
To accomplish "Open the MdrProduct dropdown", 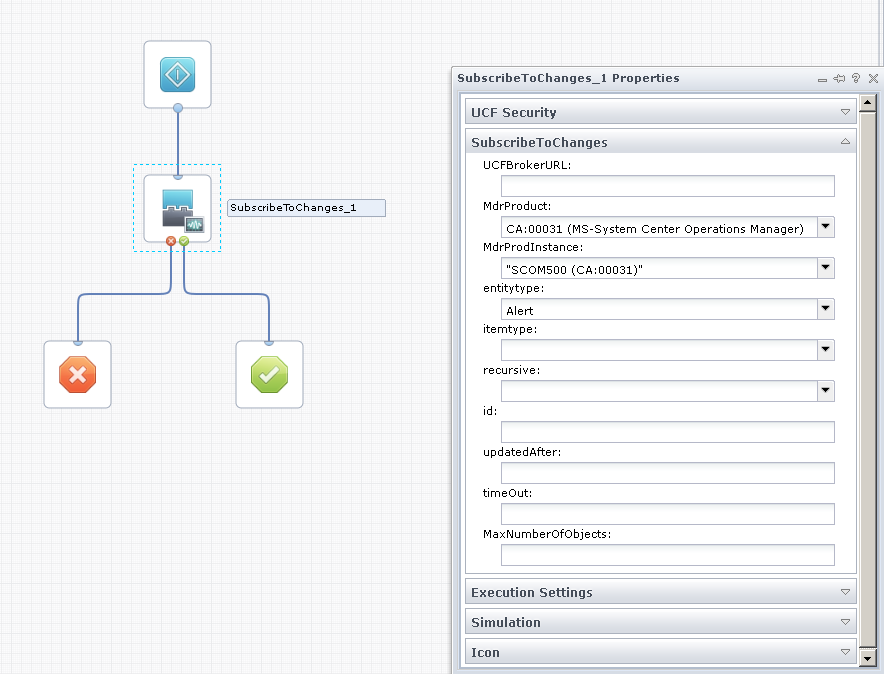I will [x=826, y=226].
